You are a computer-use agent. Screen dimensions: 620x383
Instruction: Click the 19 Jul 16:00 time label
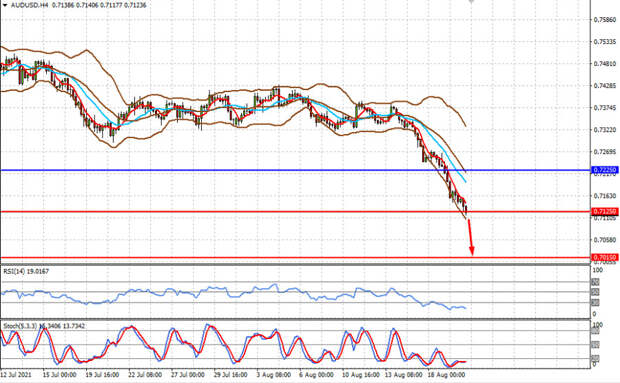102,374
